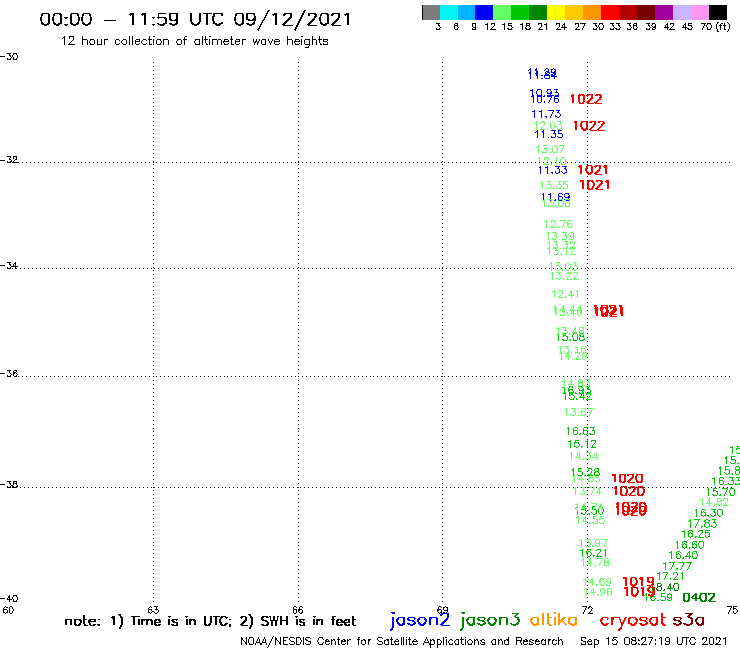740x650 pixels.
Task: Click the orange swatch in the legend bar
Action: pos(592,12)
